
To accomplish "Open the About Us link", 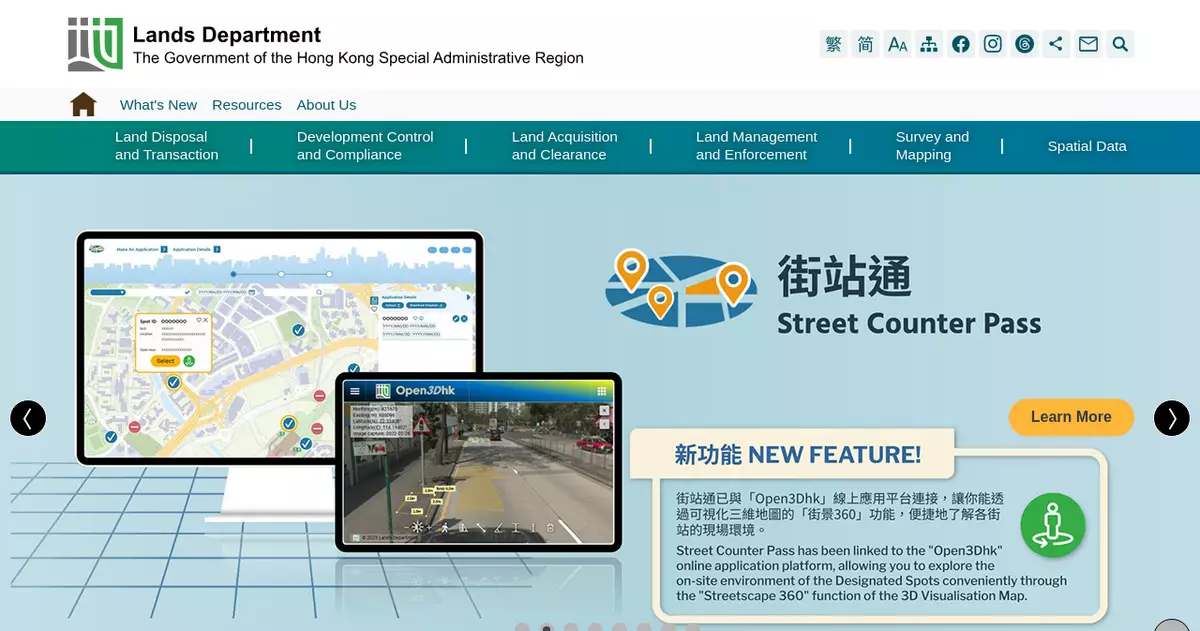I will point(326,105).
